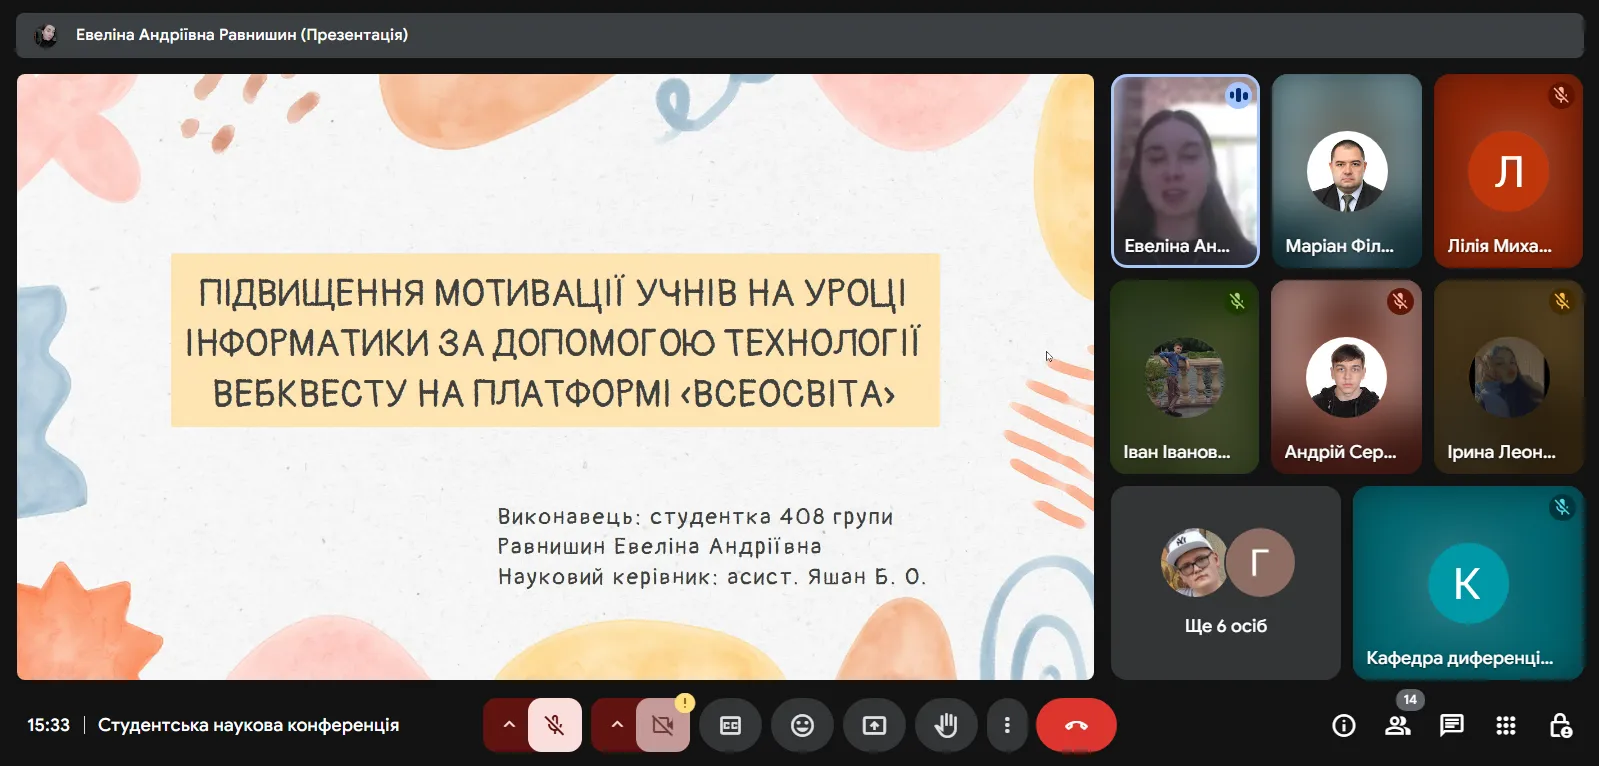
Task: Click muted mic icon on Іван tile
Action: [x=1237, y=301]
